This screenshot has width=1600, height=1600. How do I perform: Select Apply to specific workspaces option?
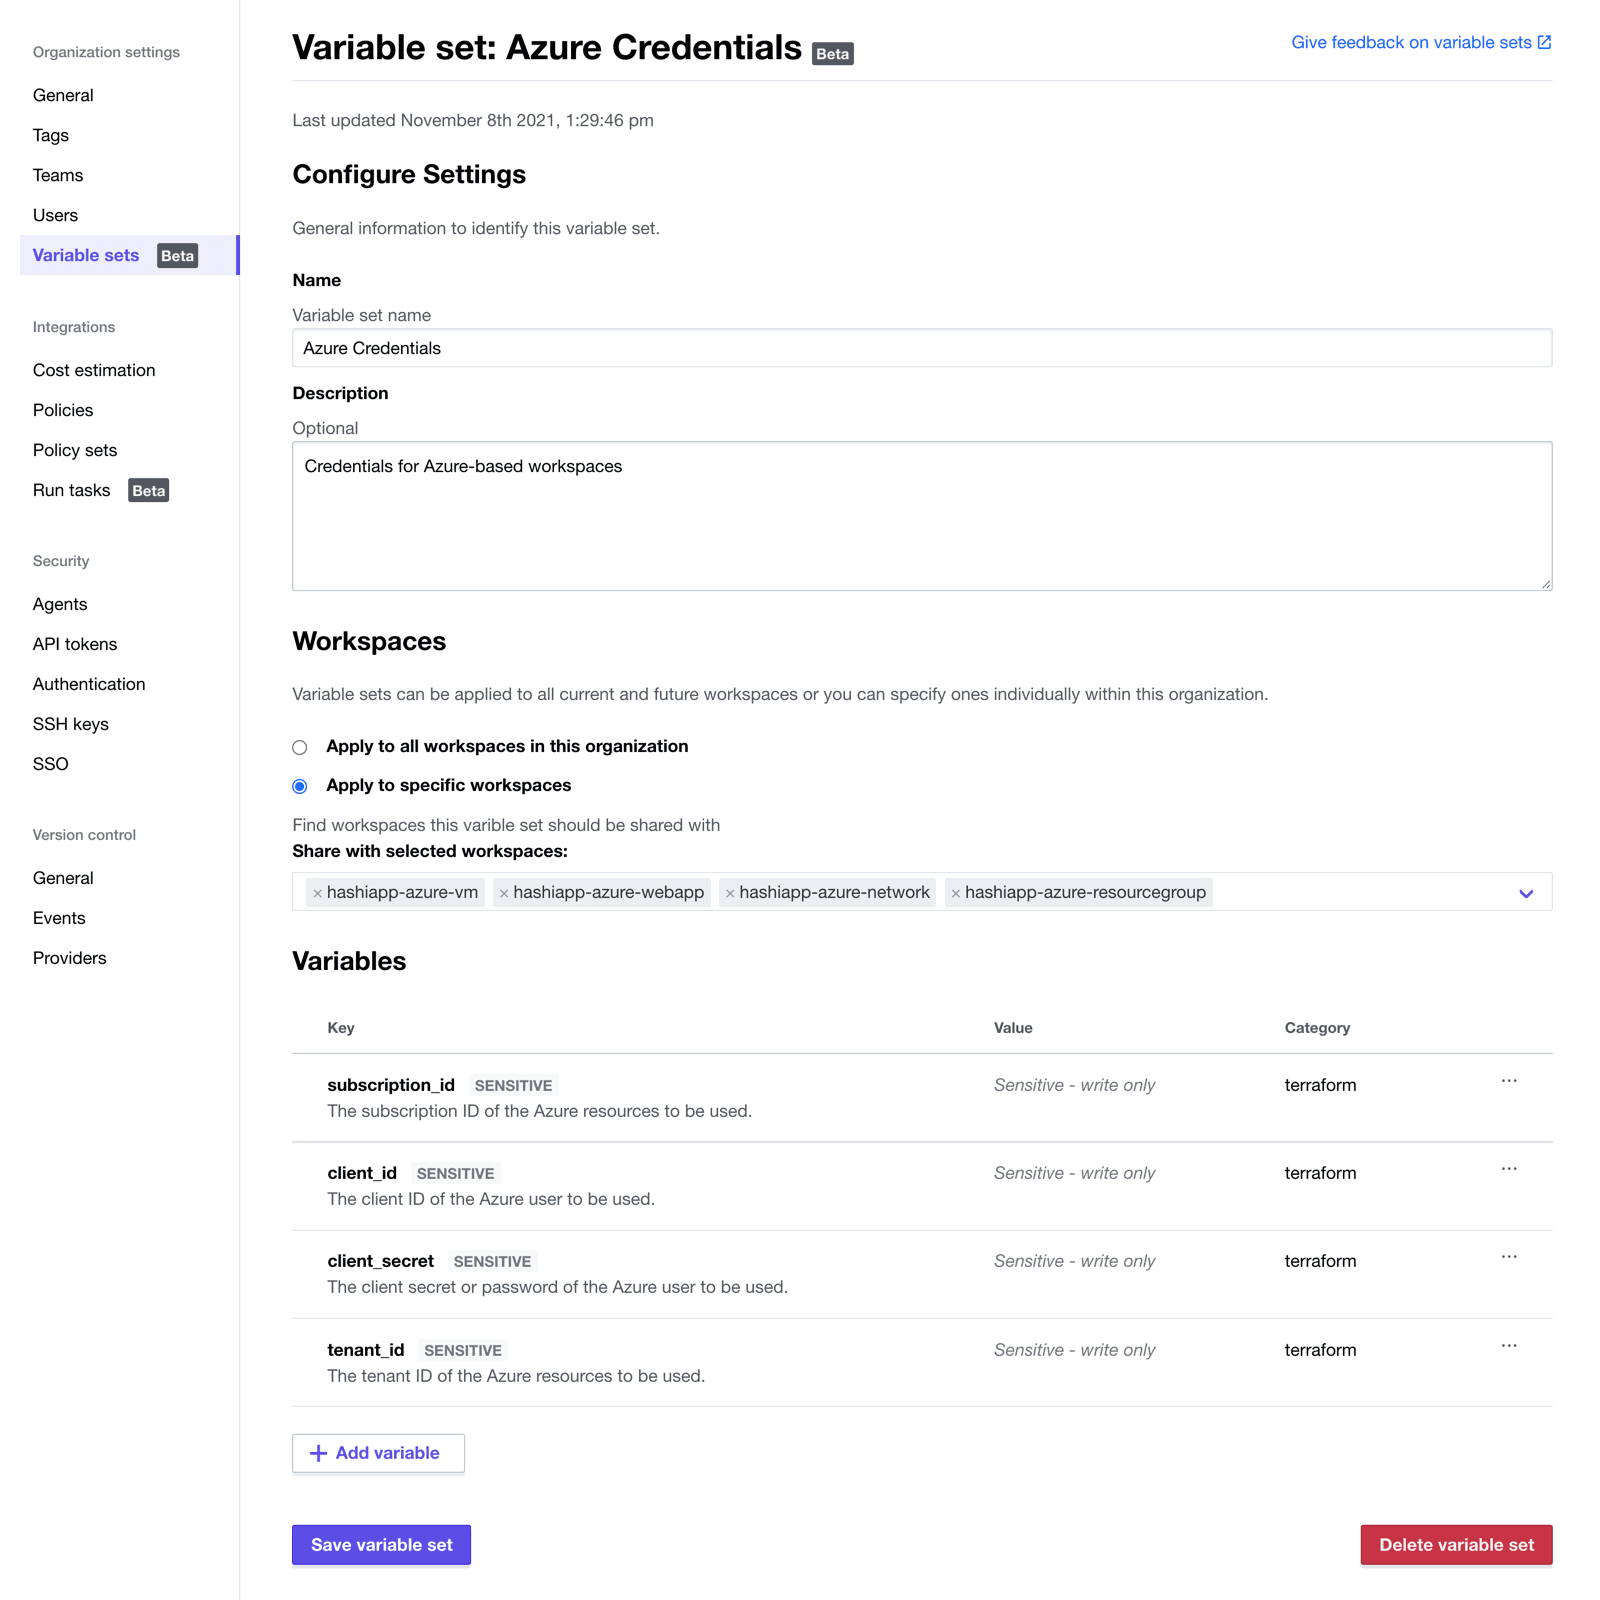tap(299, 786)
